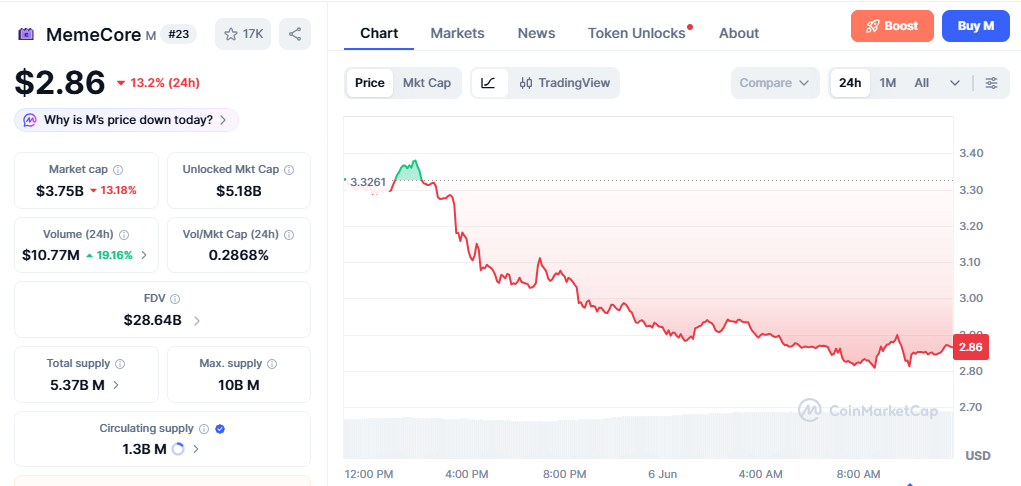Open the Compare dropdown
Viewport: 1021px width, 486px height.
775,83
